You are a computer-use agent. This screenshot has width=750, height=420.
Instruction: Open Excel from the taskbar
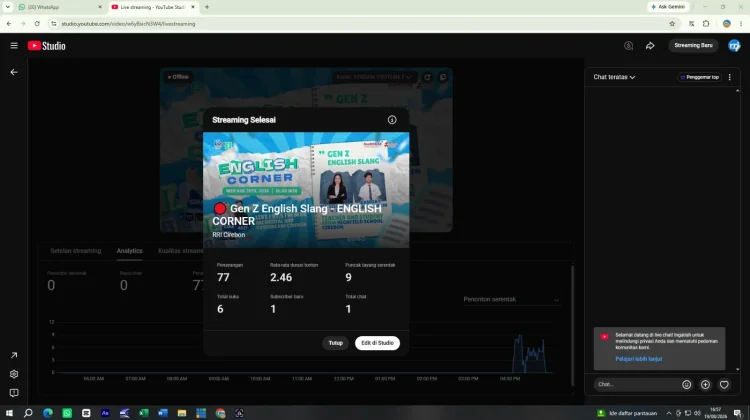pos(143,413)
